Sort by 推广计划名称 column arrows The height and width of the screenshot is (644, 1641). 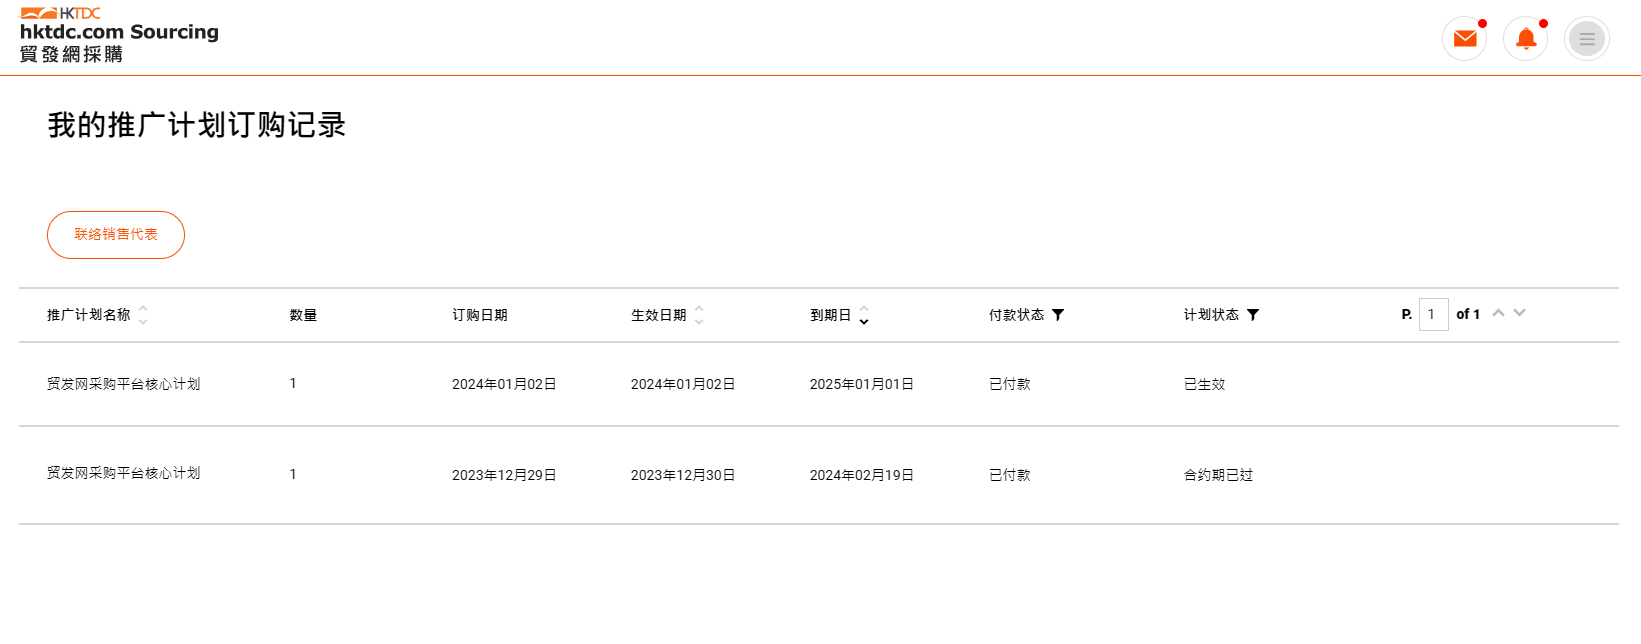(x=143, y=315)
